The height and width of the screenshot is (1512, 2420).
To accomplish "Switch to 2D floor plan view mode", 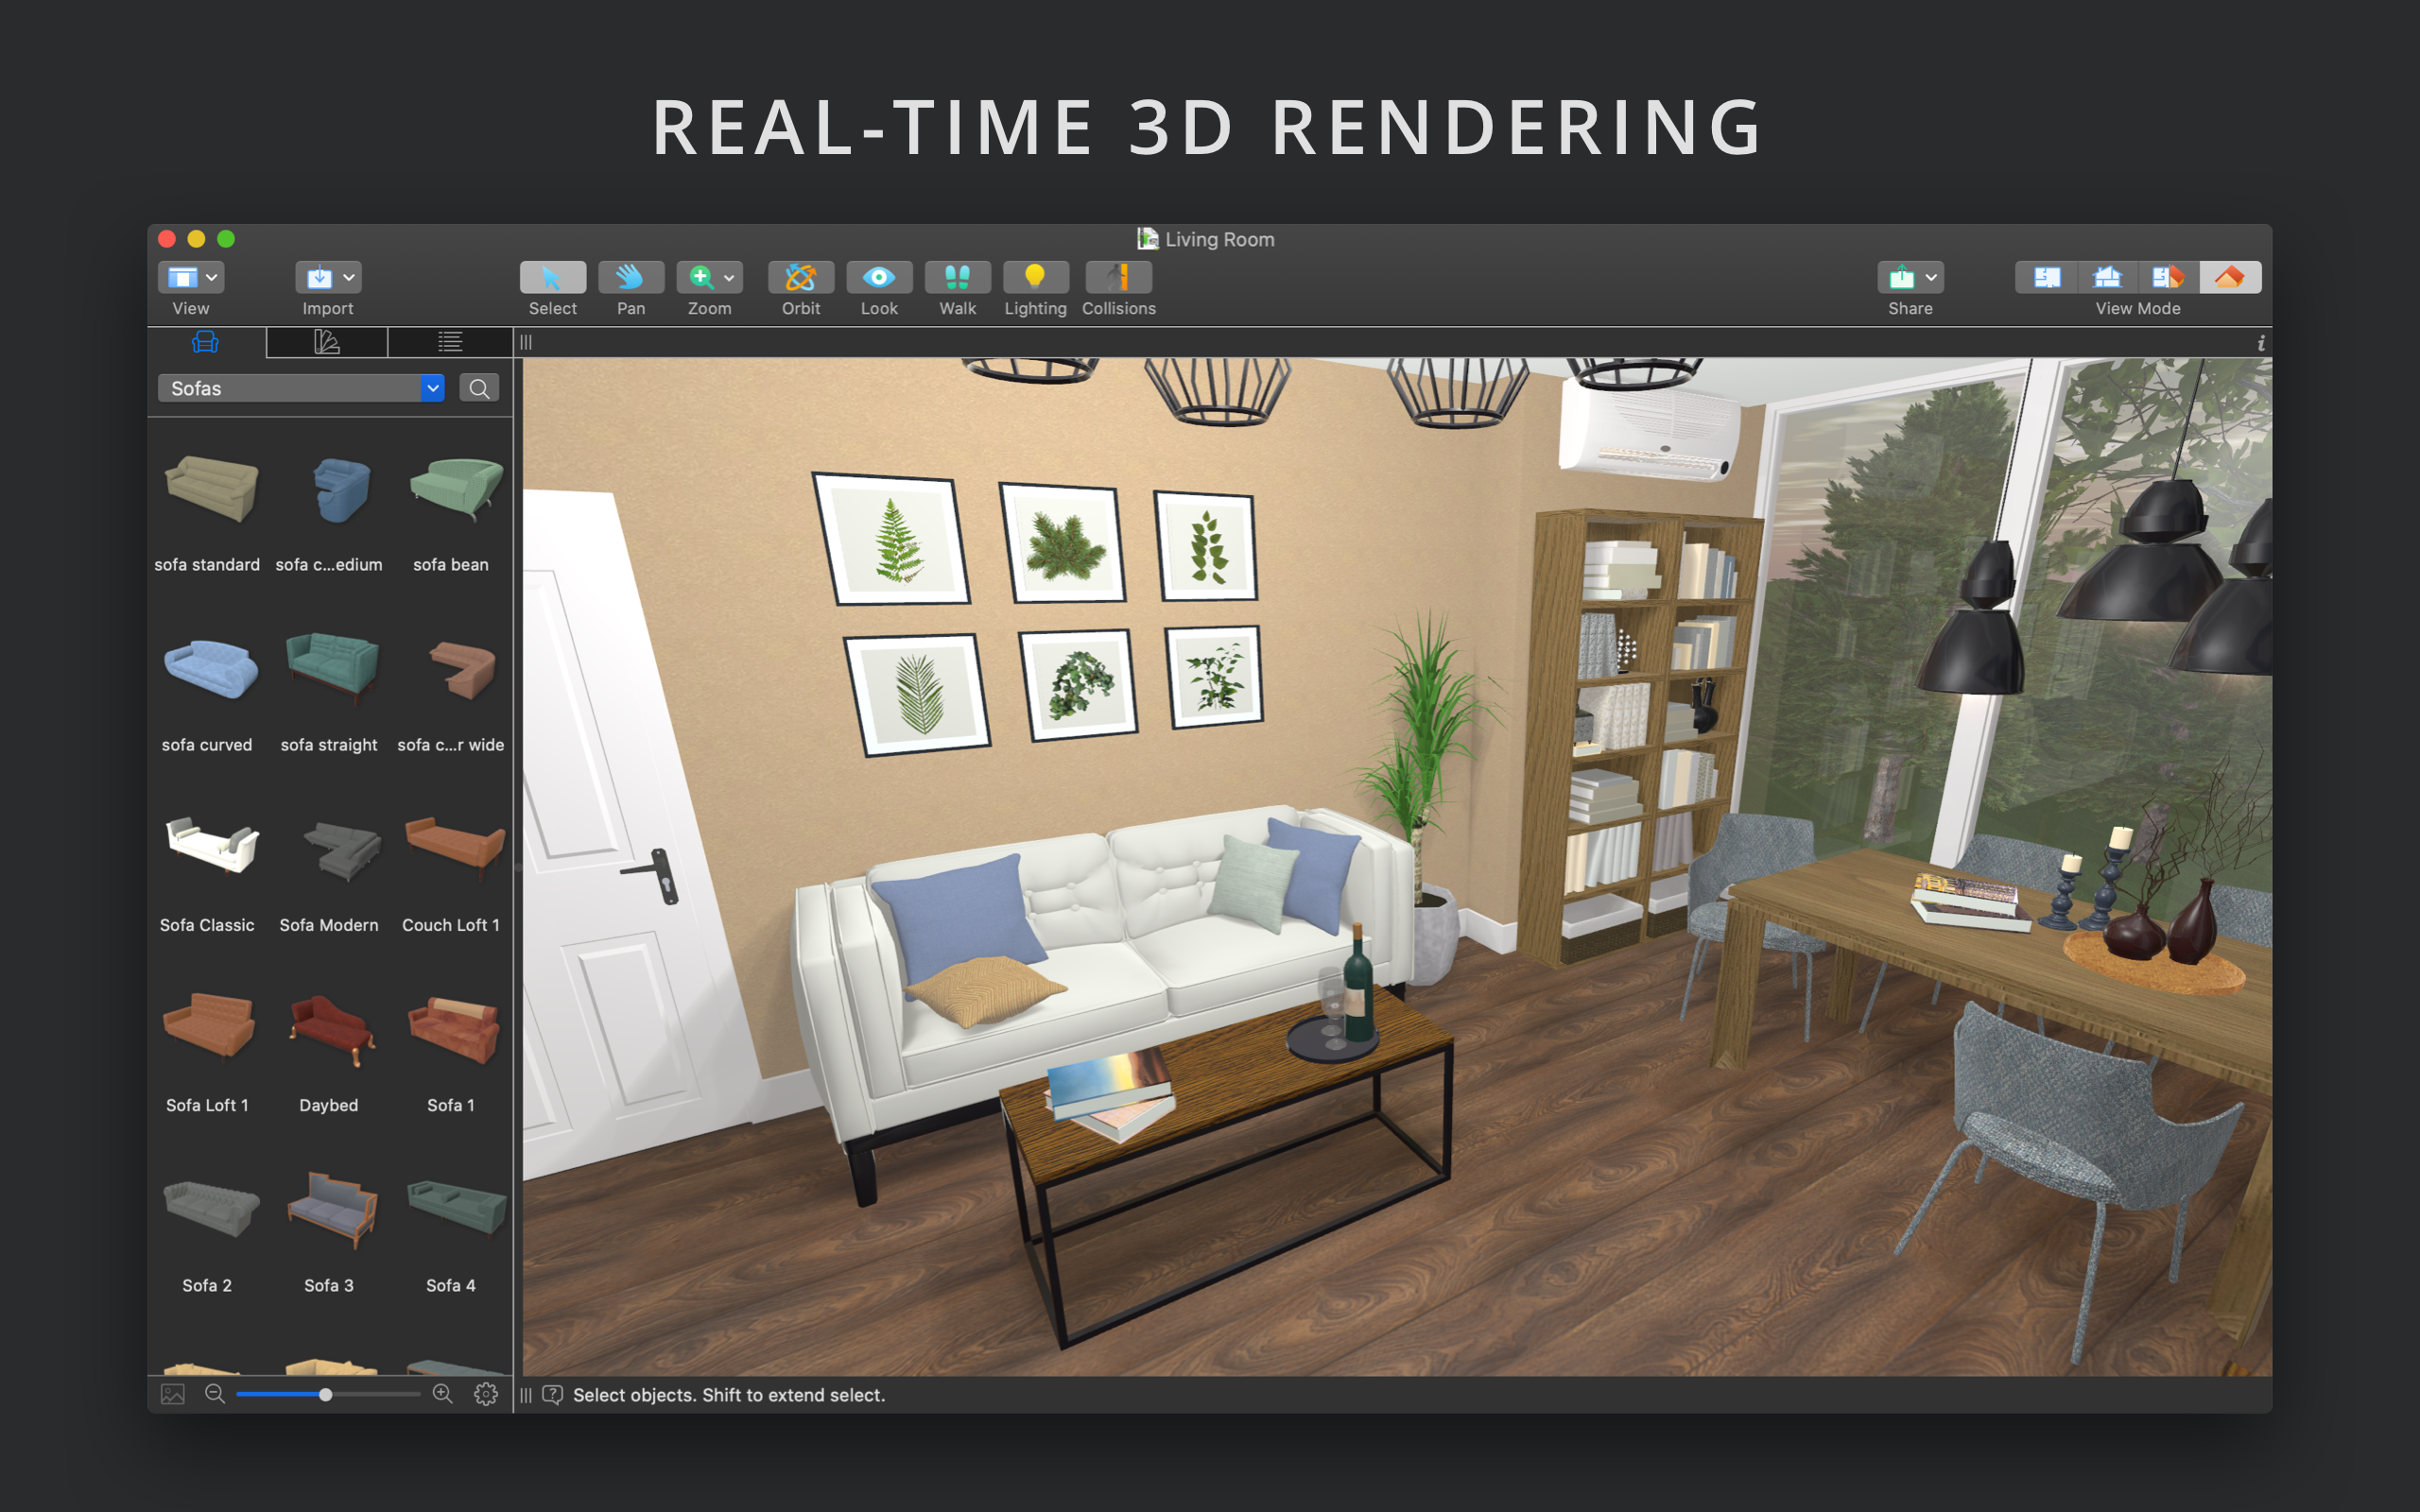I will [2046, 277].
